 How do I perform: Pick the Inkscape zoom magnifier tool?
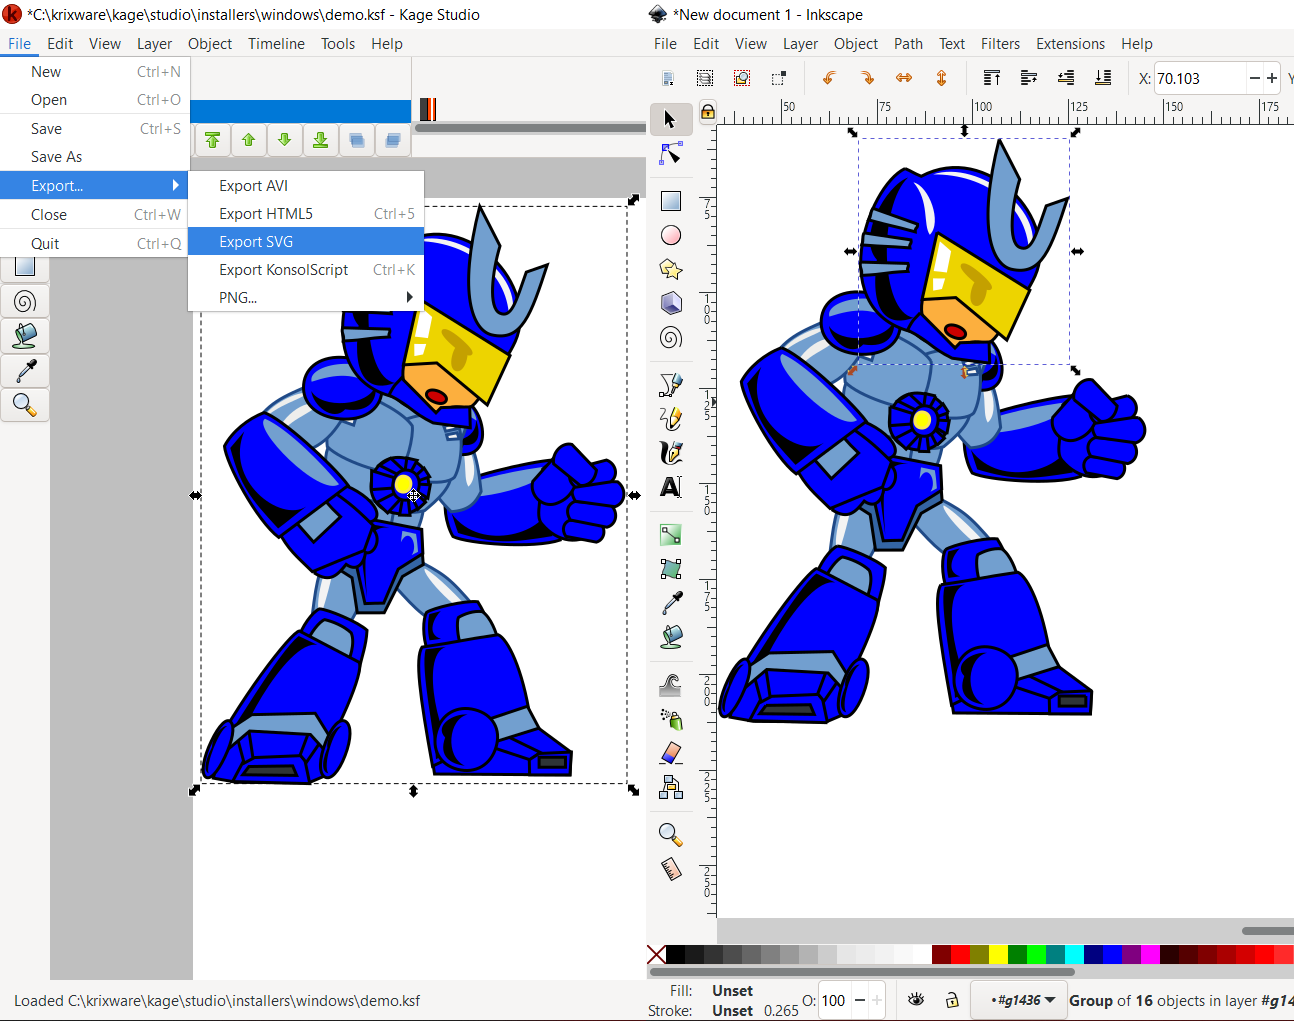(671, 835)
